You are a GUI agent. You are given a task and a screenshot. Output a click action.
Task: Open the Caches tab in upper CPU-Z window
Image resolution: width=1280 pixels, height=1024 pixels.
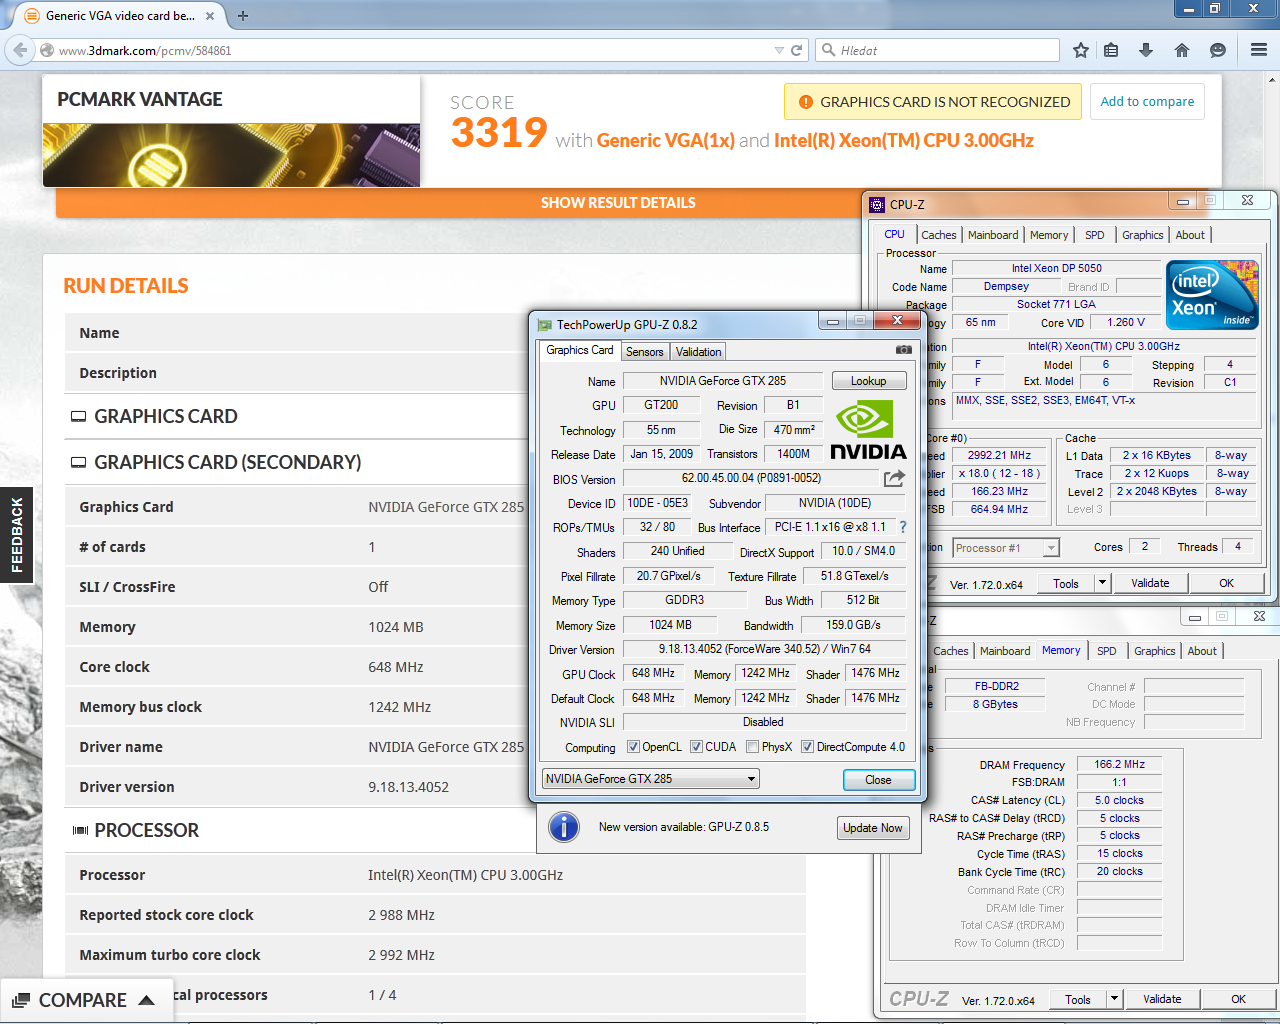pyautogui.click(x=938, y=235)
